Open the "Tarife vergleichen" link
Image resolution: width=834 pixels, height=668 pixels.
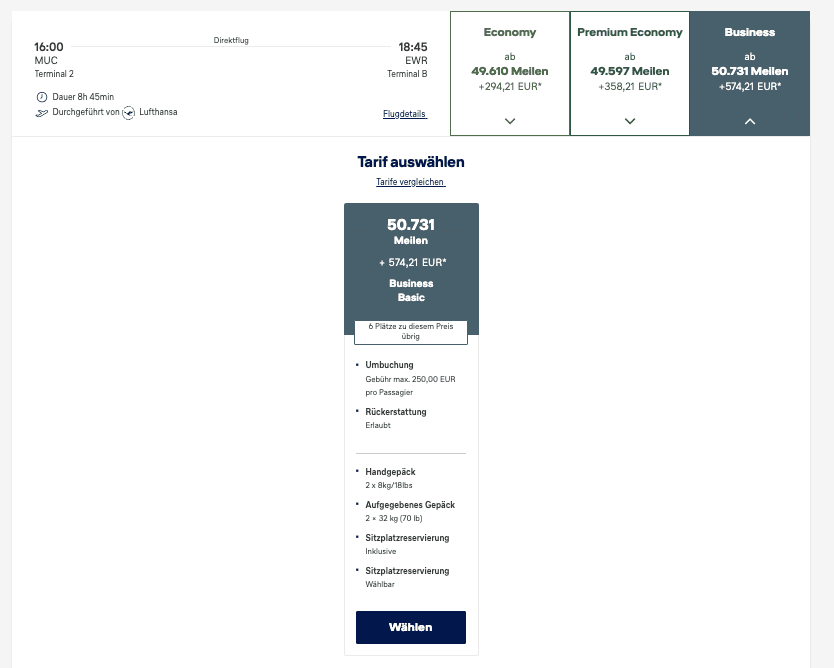(410, 182)
